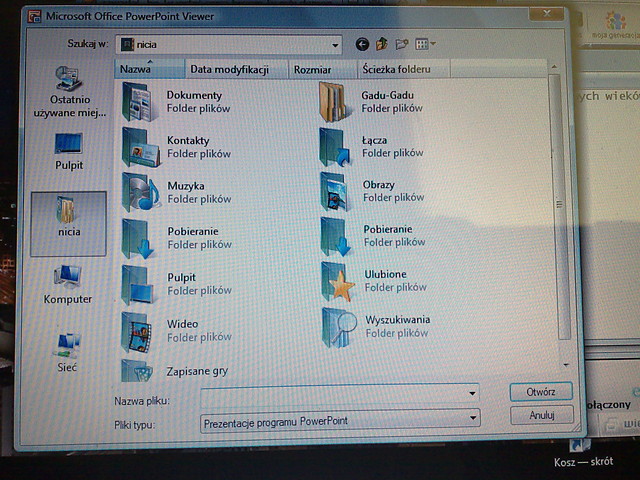Click the scrollbar down arrow
This screenshot has height=480, width=640.
(x=566, y=364)
